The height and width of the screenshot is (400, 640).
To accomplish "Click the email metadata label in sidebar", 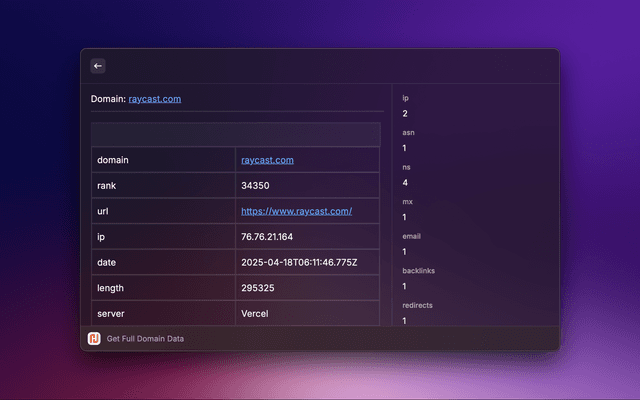I will click(411, 236).
